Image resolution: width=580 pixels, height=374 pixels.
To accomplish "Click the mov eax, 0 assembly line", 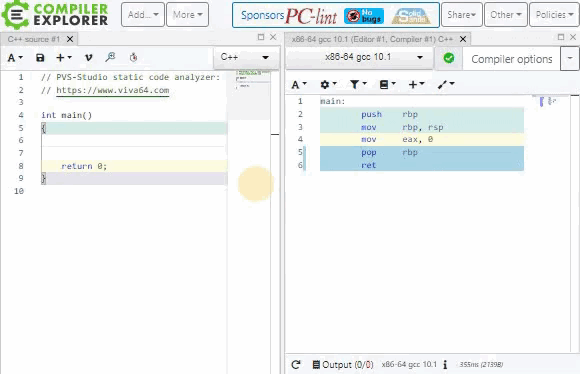I will [x=422, y=139].
